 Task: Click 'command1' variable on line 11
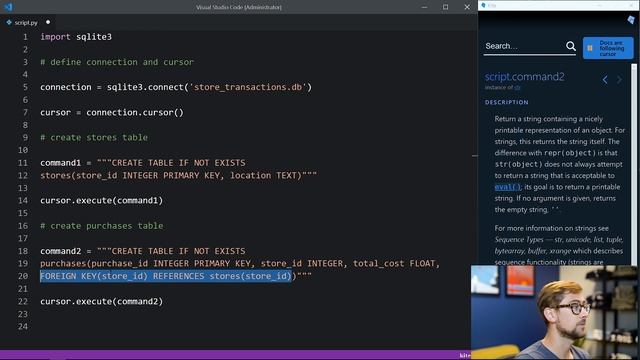[x=60, y=162]
